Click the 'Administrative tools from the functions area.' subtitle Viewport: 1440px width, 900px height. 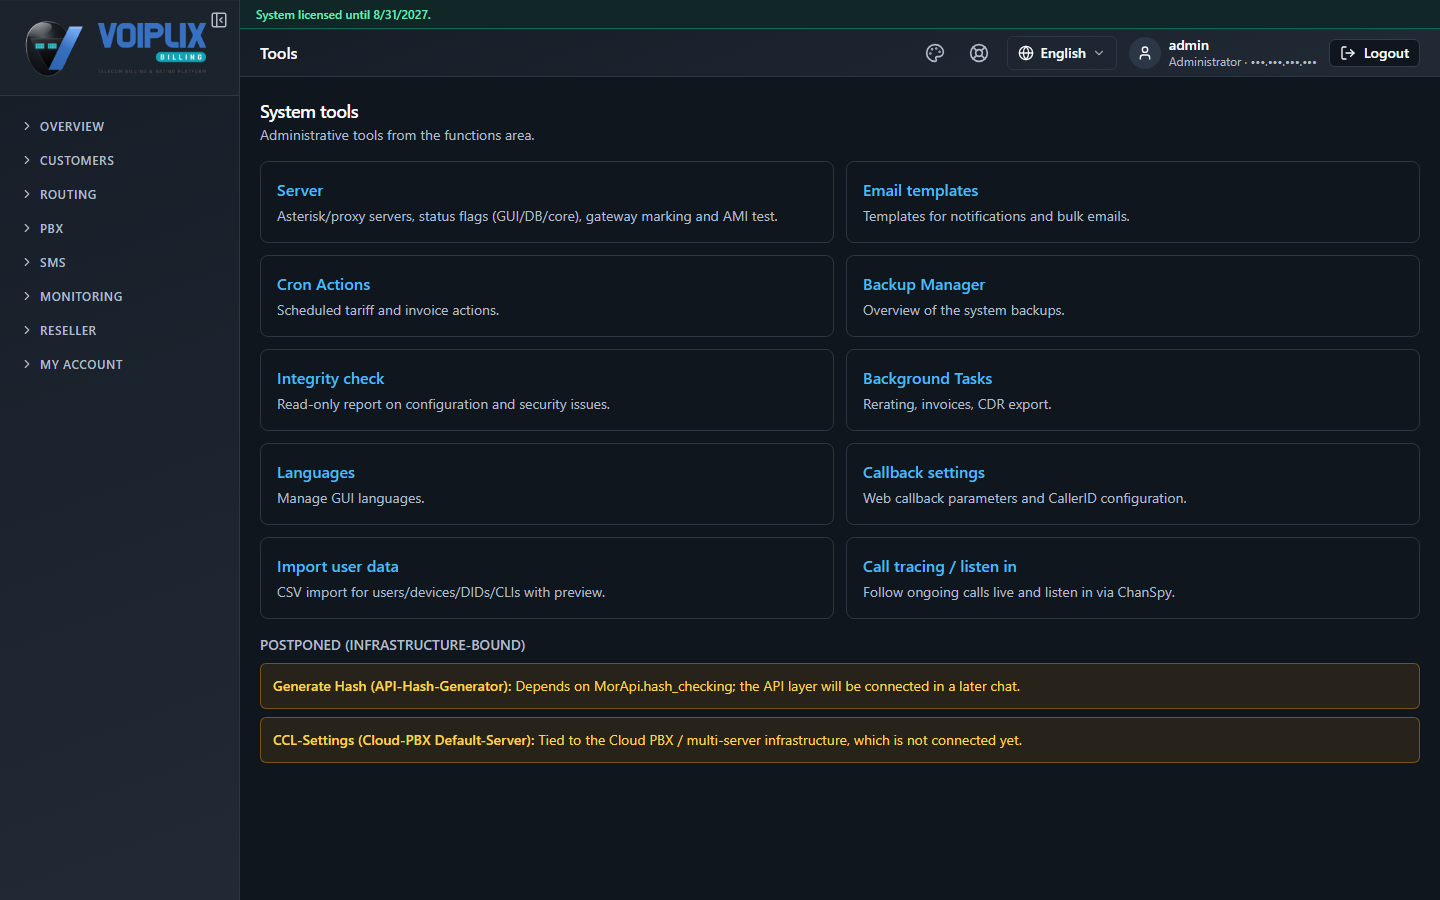[x=397, y=135]
